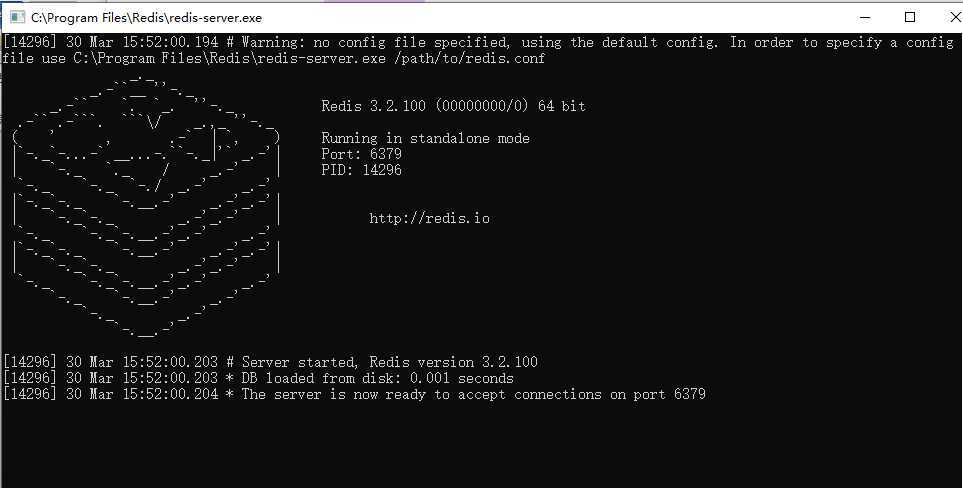Image resolution: width=963 pixels, height=488 pixels.
Task: Click the 'ready to accept connections on port 6379' line
Action: point(354,393)
